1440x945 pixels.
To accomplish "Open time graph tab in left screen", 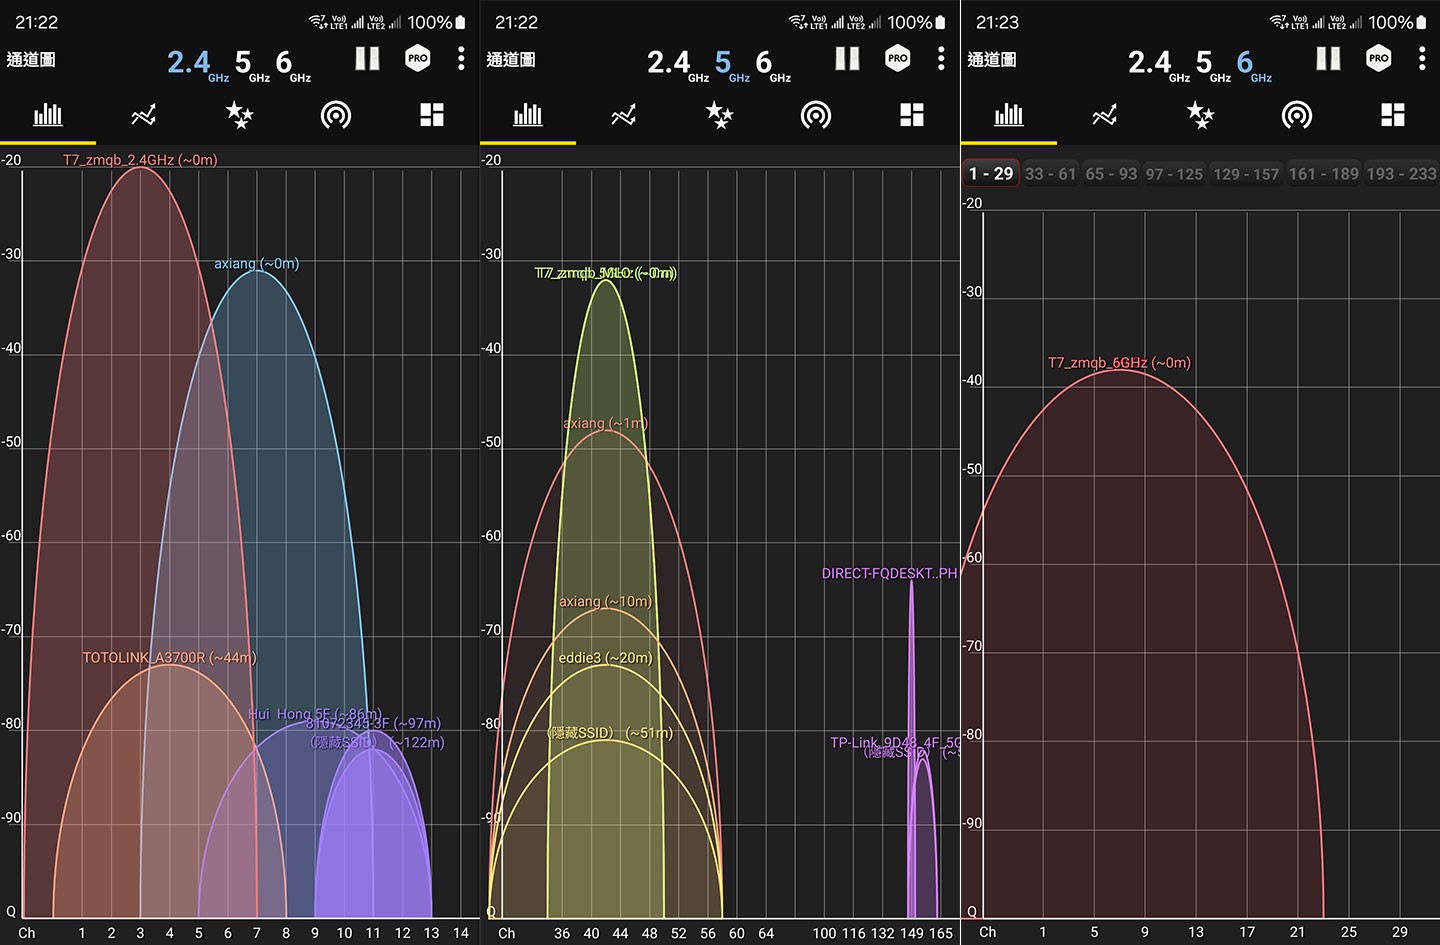I will coord(144,116).
